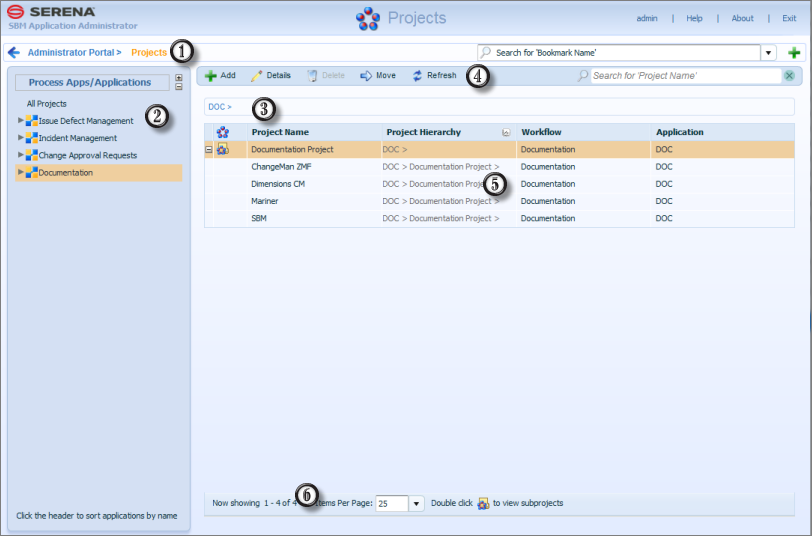The height and width of the screenshot is (536, 812).
Task: Select Issue Defect Management in tree
Action: pyautogui.click(x=86, y=121)
